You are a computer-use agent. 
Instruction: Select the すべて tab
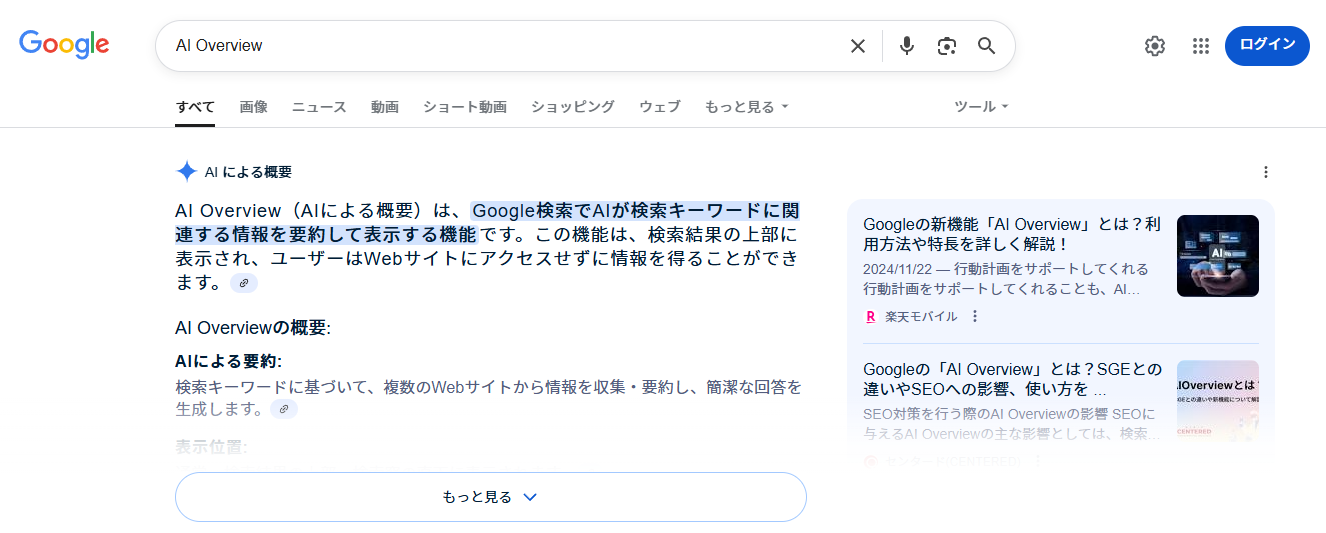pyautogui.click(x=195, y=107)
